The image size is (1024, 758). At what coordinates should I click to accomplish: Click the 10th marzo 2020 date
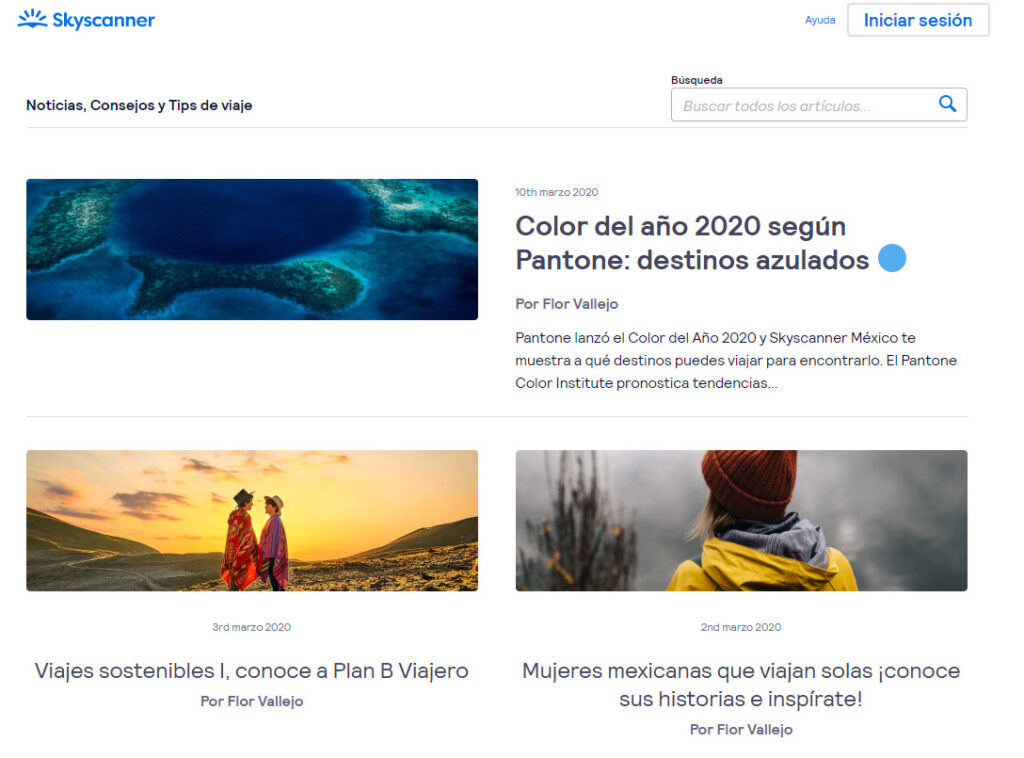pos(556,192)
